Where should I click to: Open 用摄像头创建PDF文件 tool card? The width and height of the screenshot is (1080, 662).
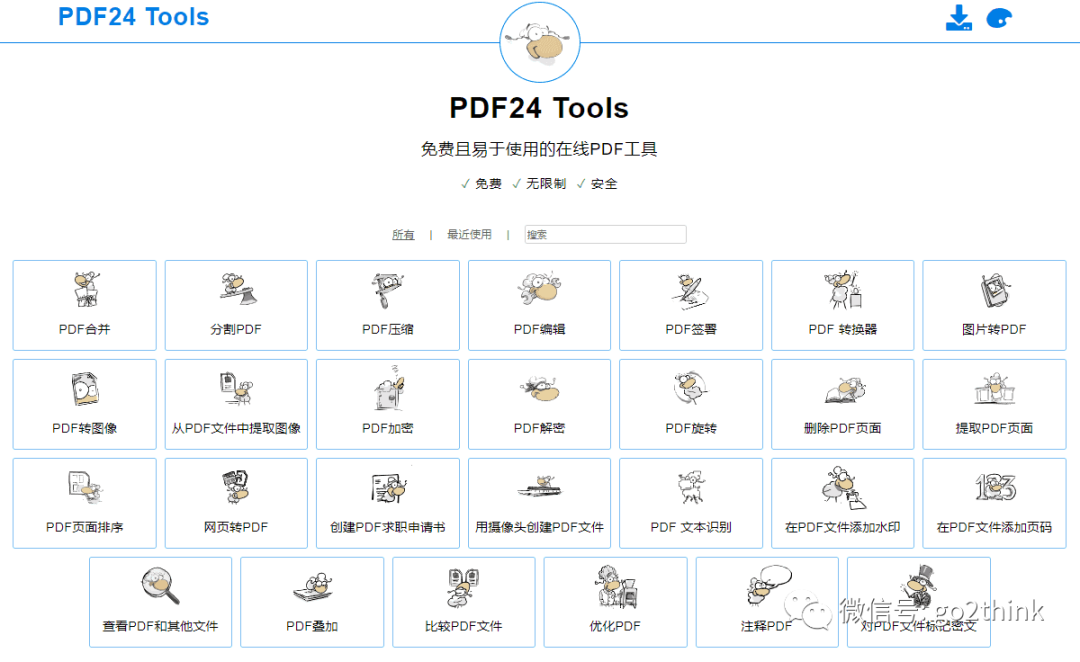click(539, 503)
